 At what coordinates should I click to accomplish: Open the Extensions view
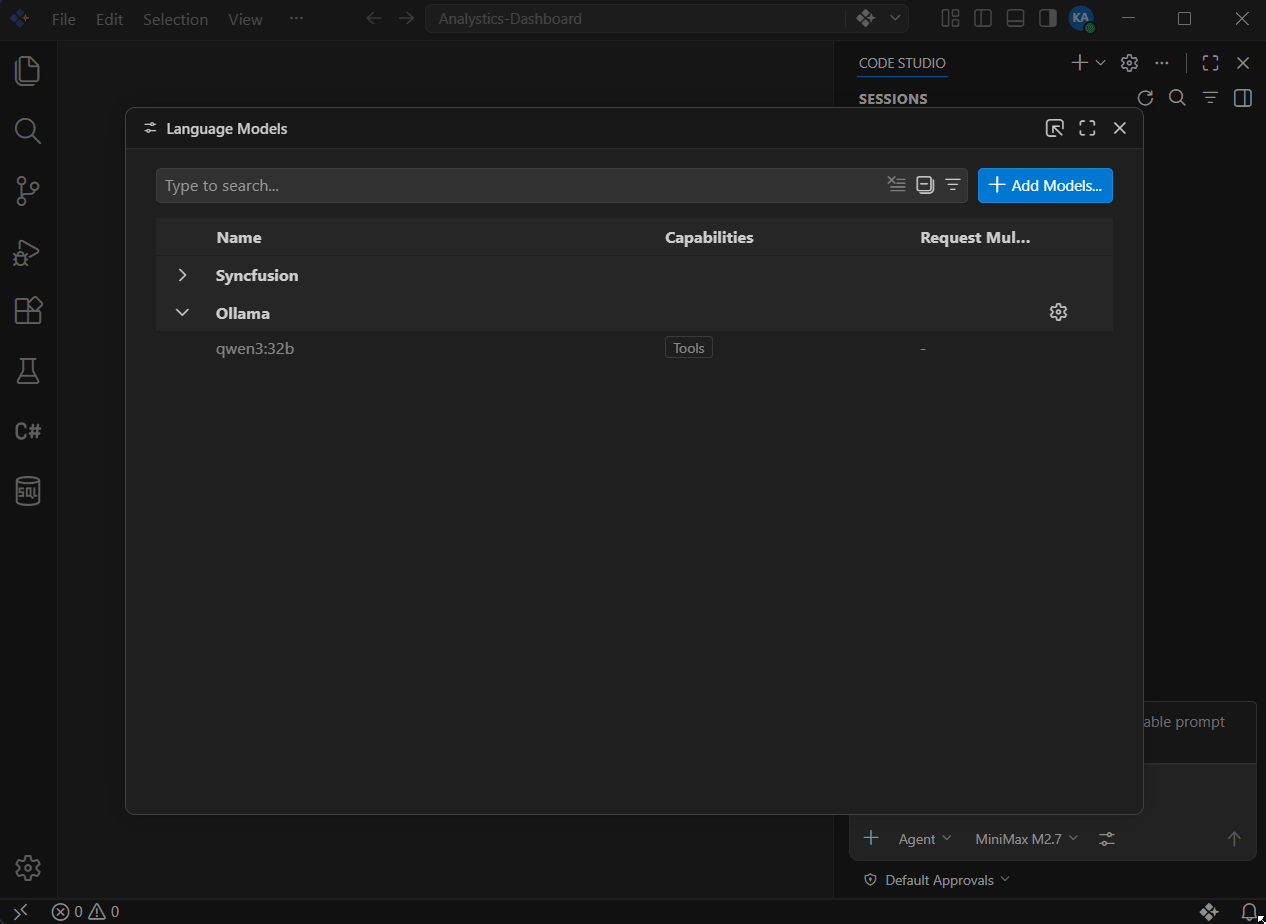point(28,311)
